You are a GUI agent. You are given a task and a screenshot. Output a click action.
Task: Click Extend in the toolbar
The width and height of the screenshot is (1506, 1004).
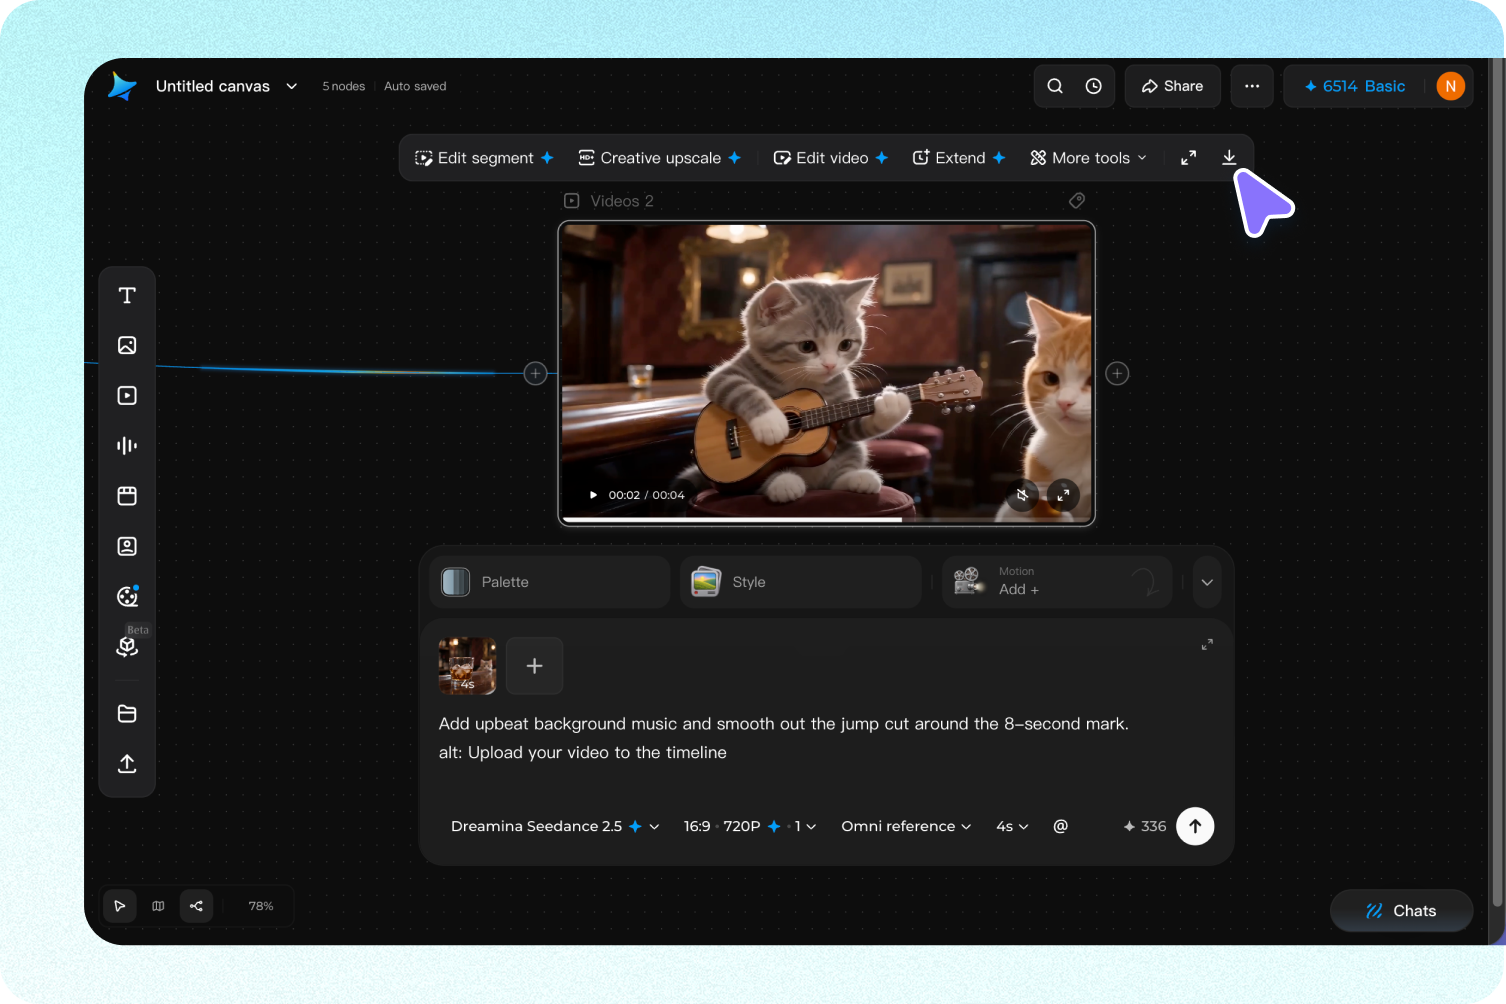click(959, 158)
